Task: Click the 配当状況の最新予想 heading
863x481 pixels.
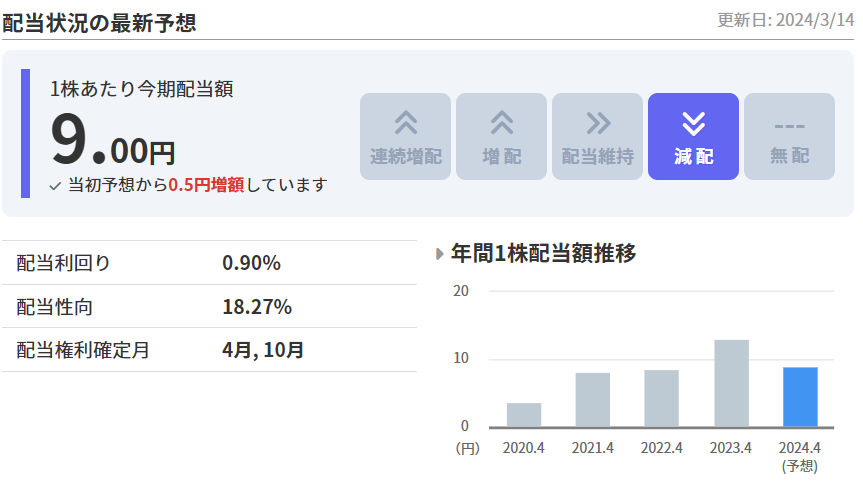Action: click(x=99, y=22)
